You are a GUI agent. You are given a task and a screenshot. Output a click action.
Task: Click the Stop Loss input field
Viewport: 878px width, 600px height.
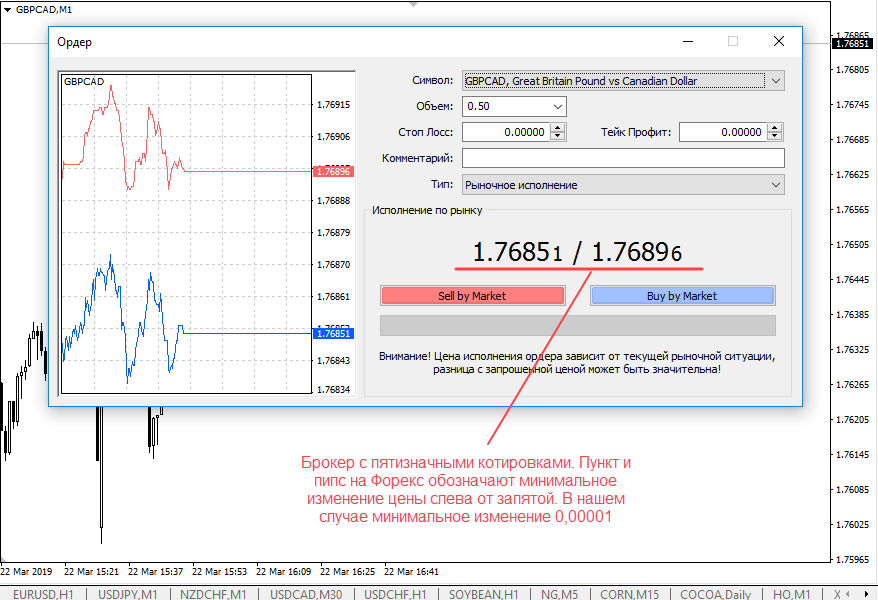pyautogui.click(x=507, y=133)
